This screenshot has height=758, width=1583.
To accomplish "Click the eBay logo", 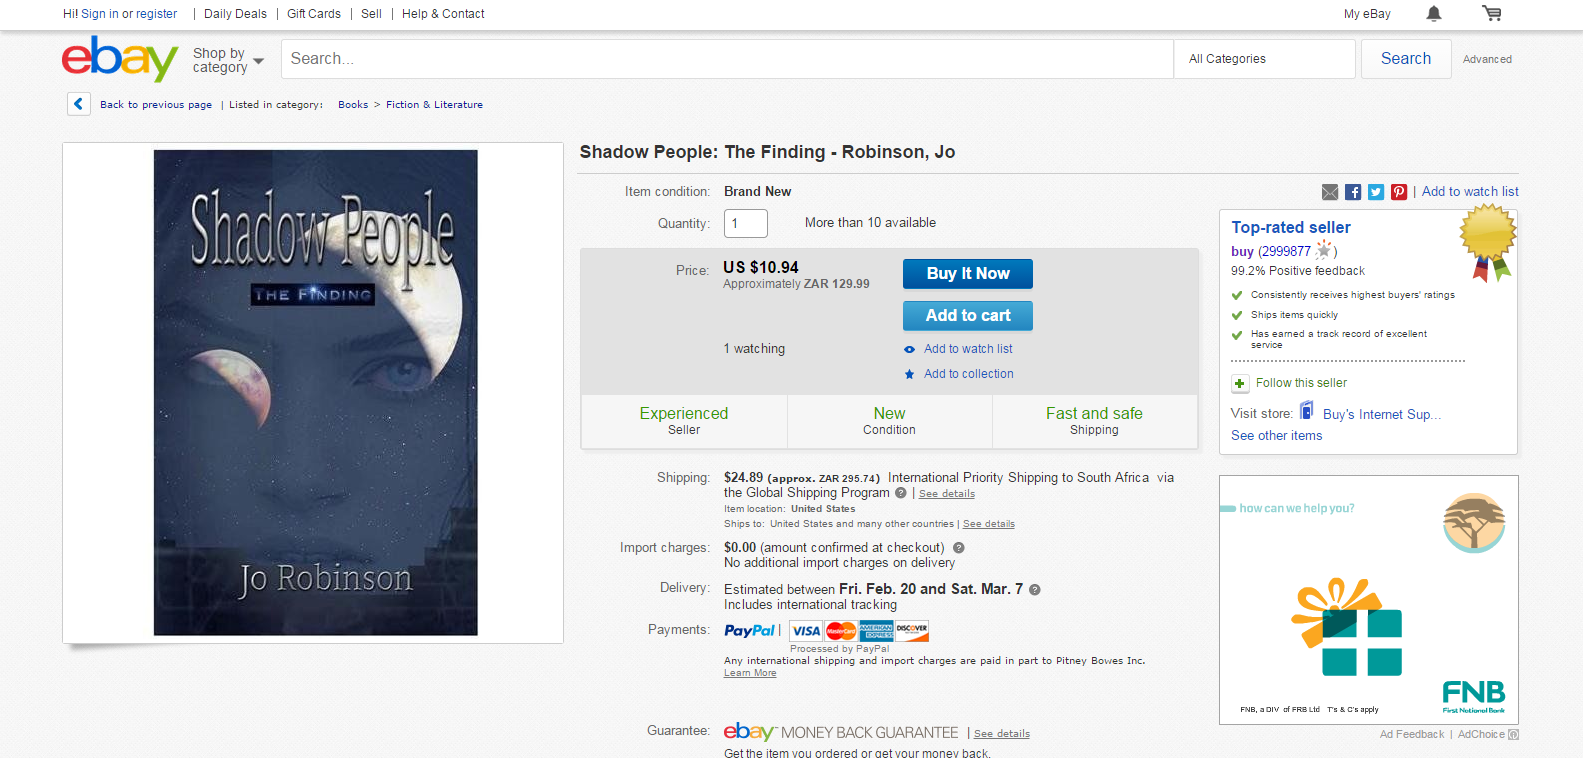I will pyautogui.click(x=120, y=59).
